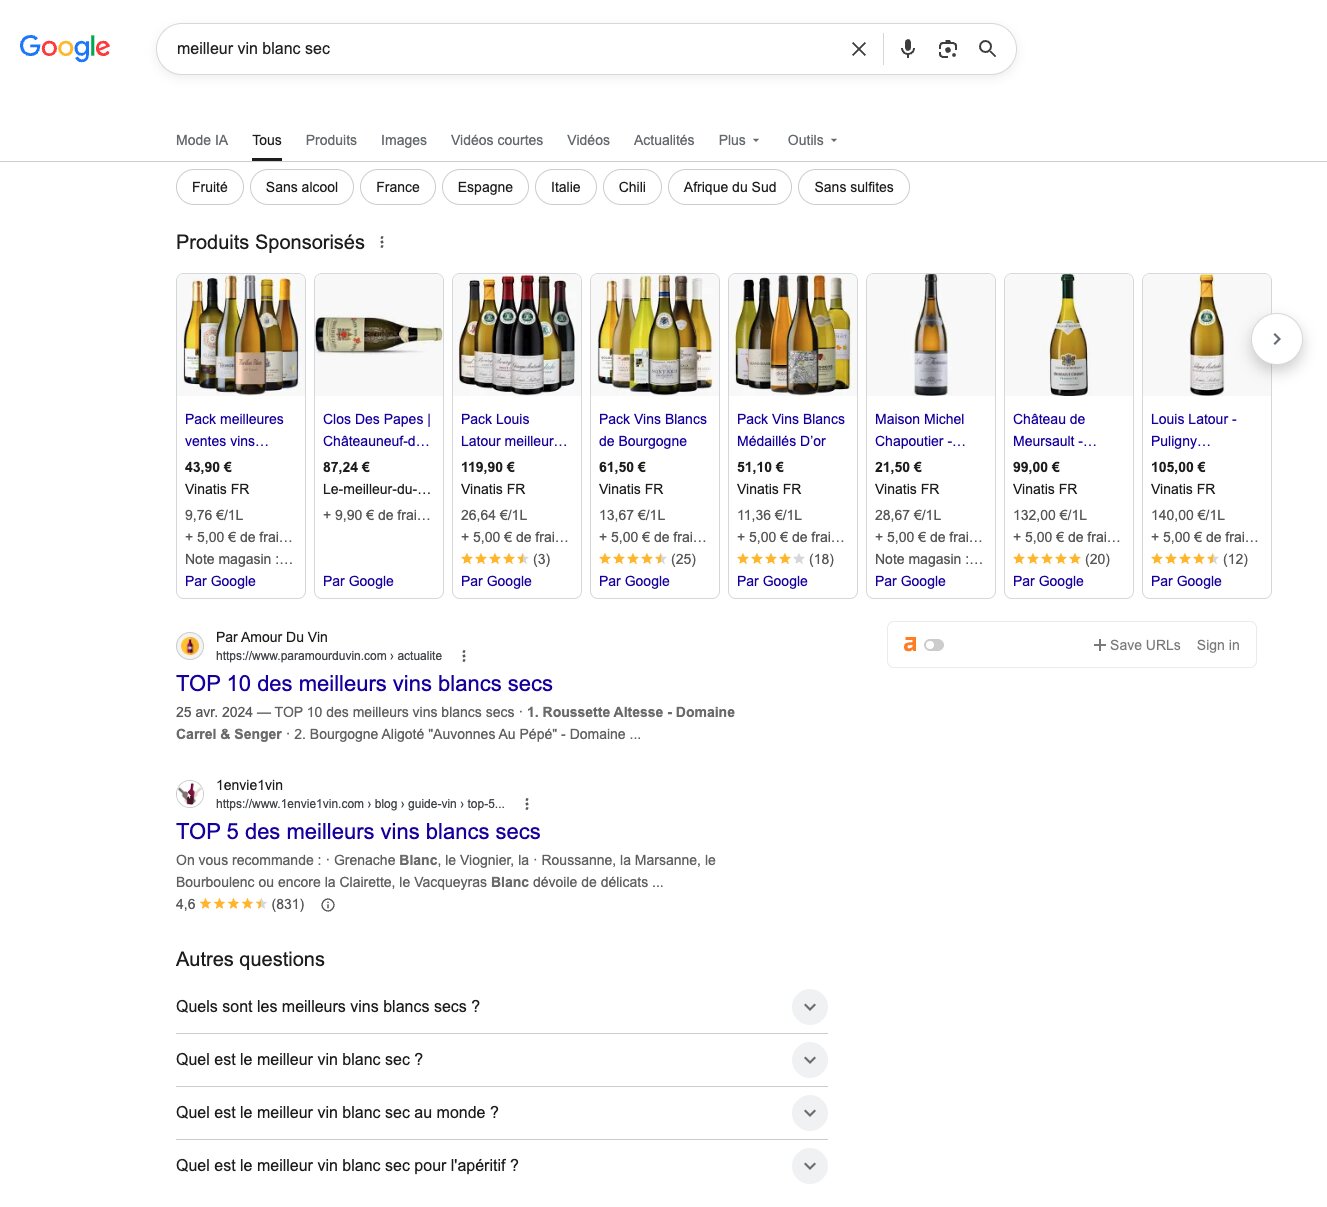
Task: Open the Plus dropdown menu
Action: point(739,140)
